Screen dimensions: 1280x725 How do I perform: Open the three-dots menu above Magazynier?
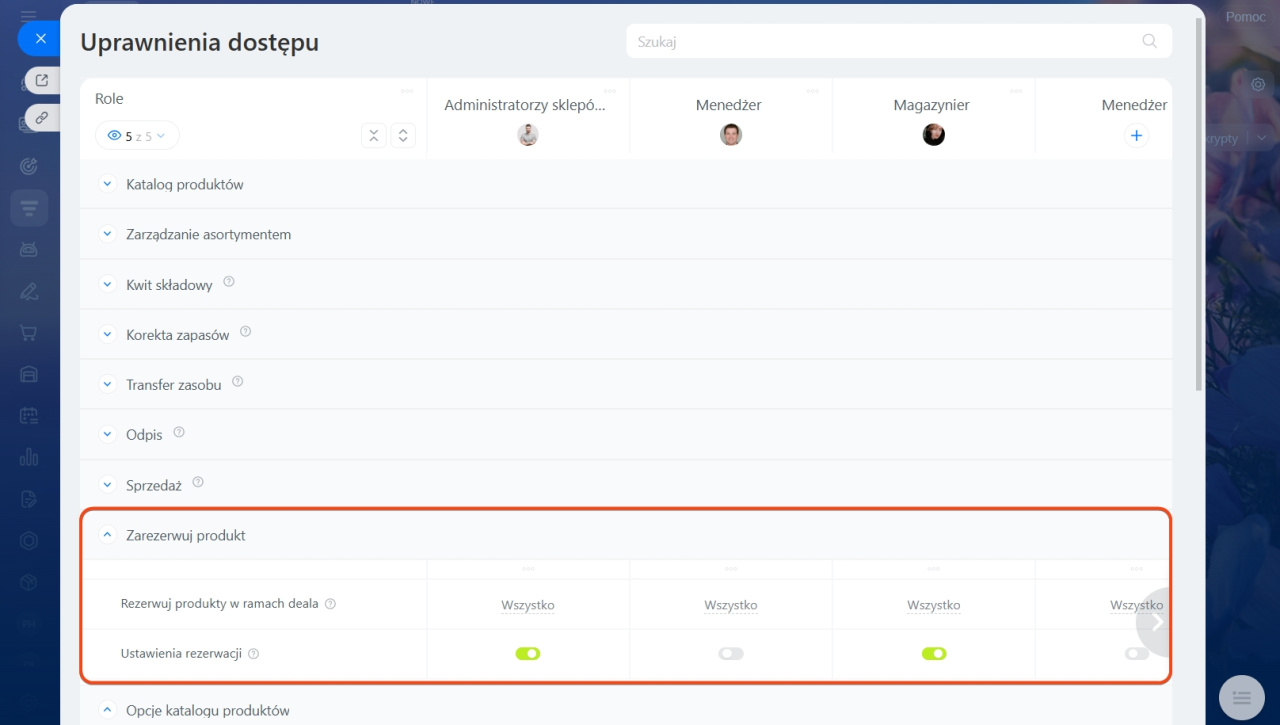[1015, 90]
